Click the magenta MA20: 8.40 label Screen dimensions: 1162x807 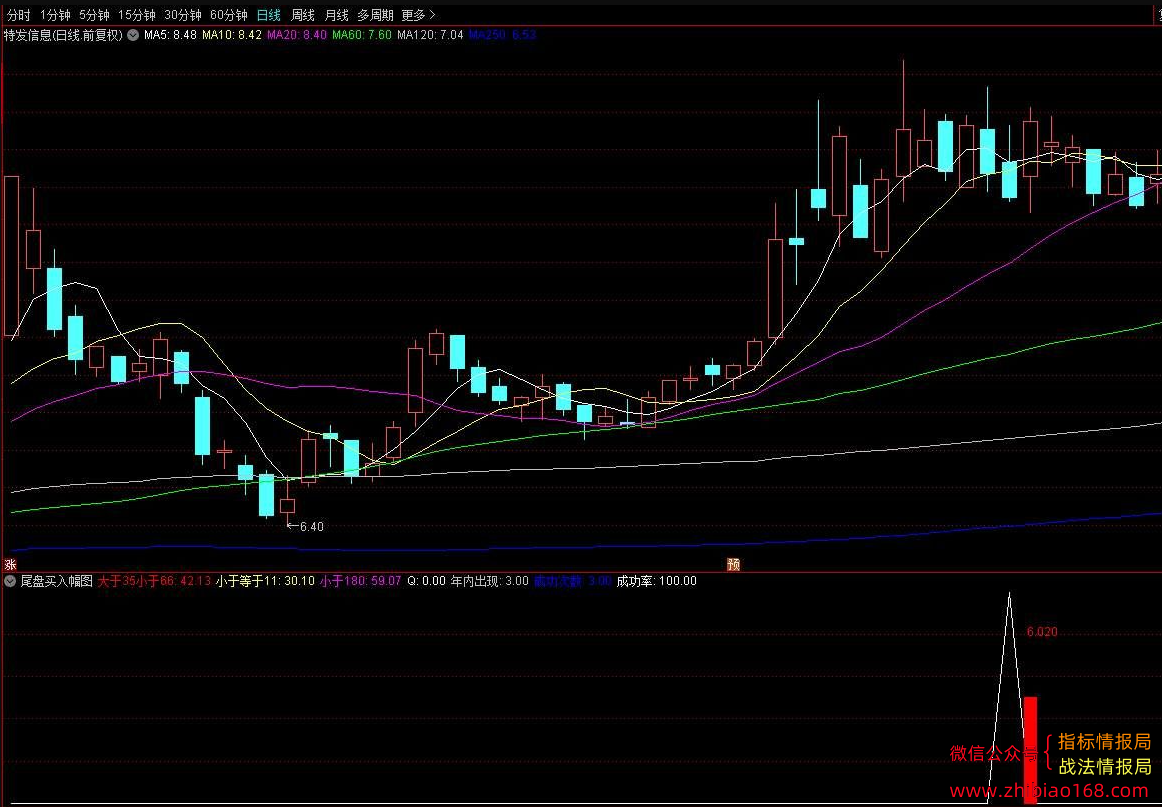pyautogui.click(x=297, y=35)
